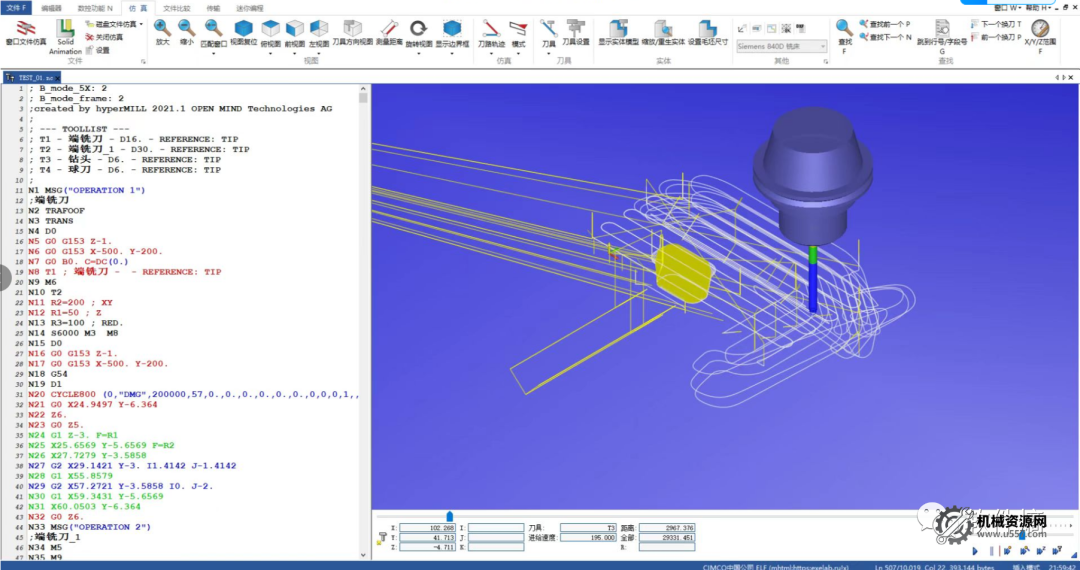This screenshot has height=570, width=1080.
Task: Click 查找下一个 find next button
Action: coord(885,36)
